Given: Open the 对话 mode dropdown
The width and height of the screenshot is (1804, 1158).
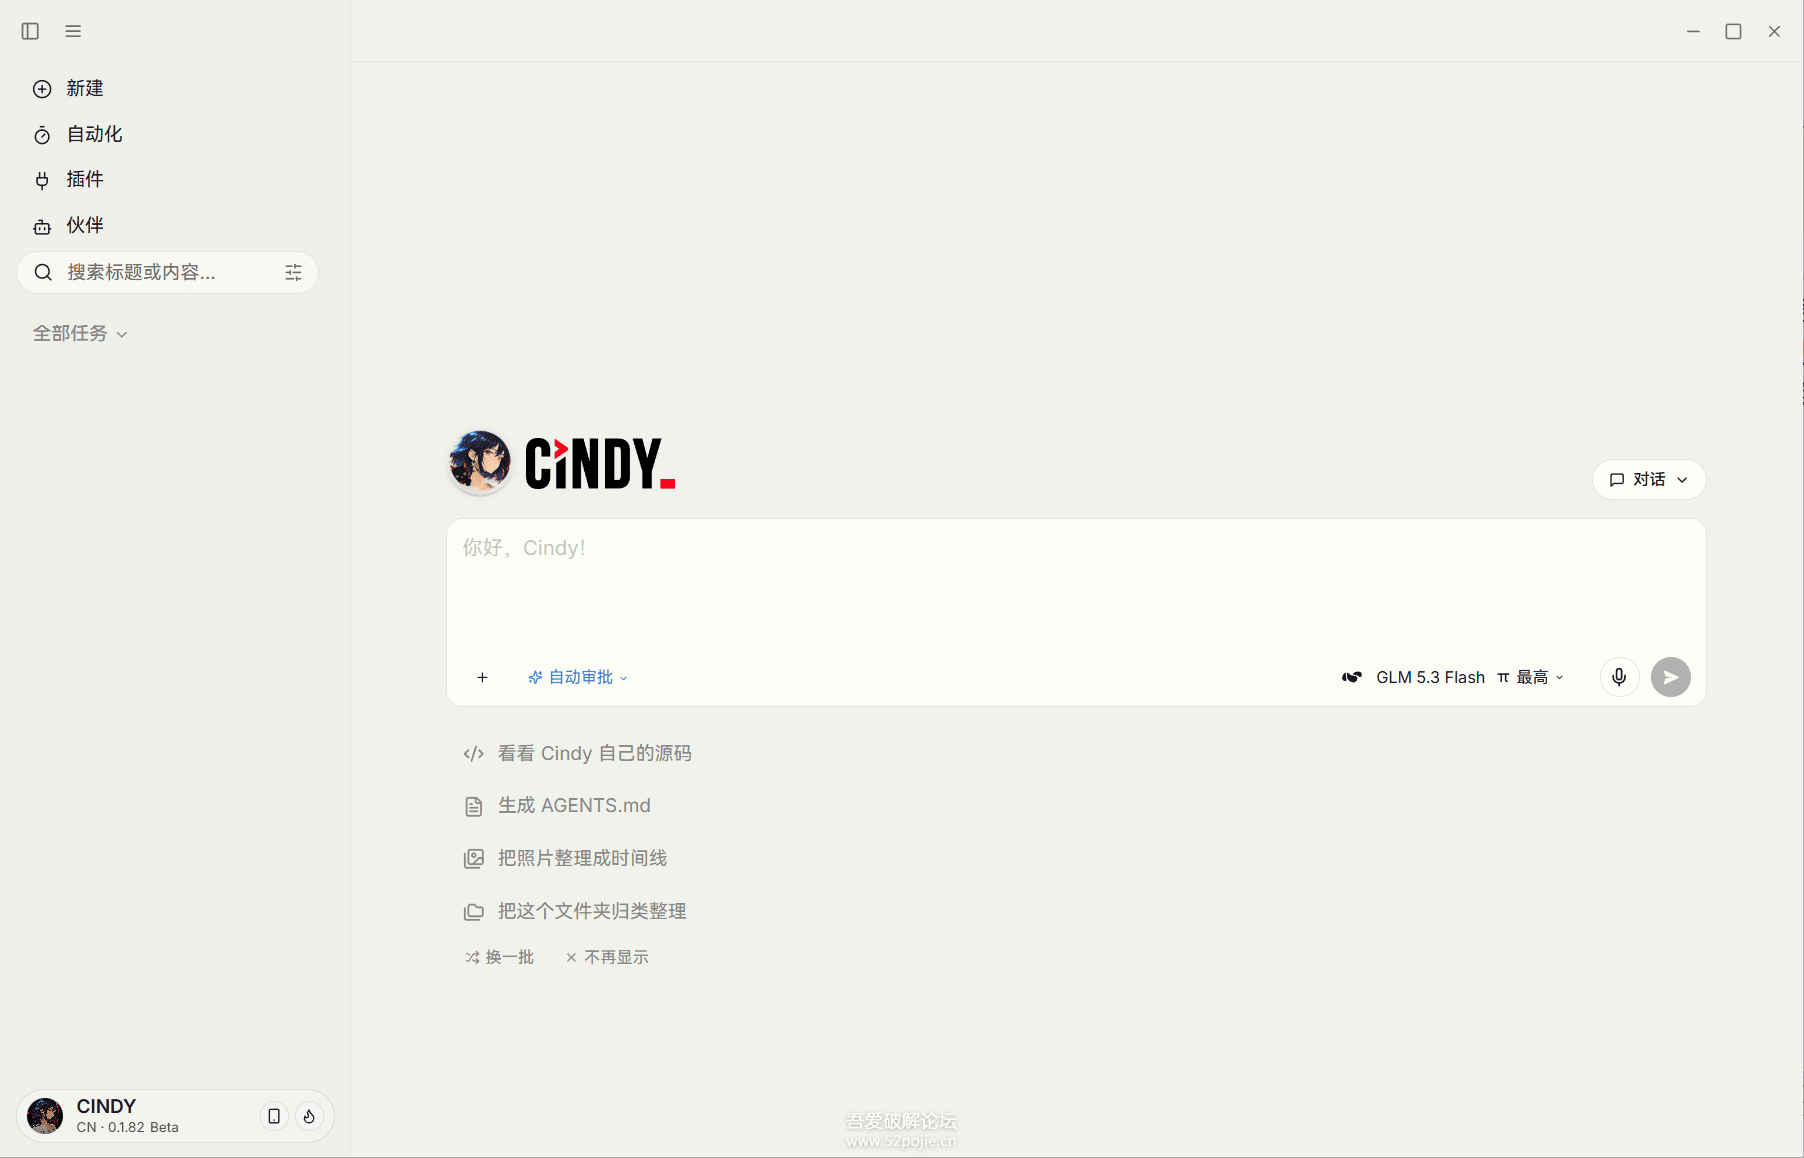Looking at the screenshot, I should 1648,479.
